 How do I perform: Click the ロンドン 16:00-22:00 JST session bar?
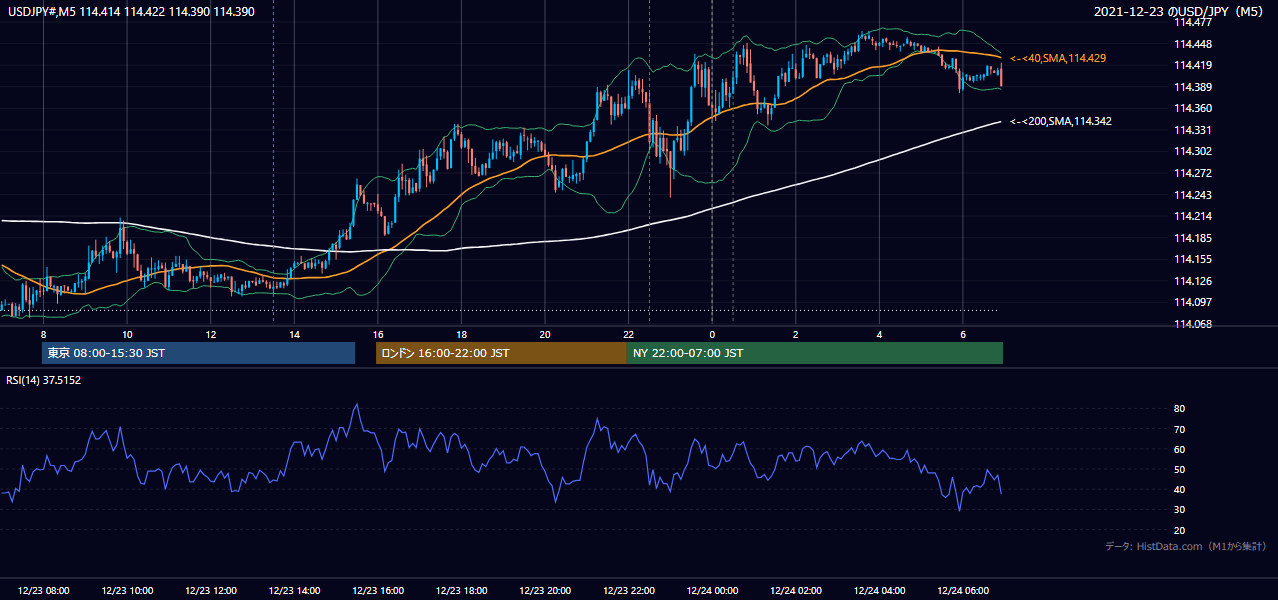pyautogui.click(x=501, y=353)
